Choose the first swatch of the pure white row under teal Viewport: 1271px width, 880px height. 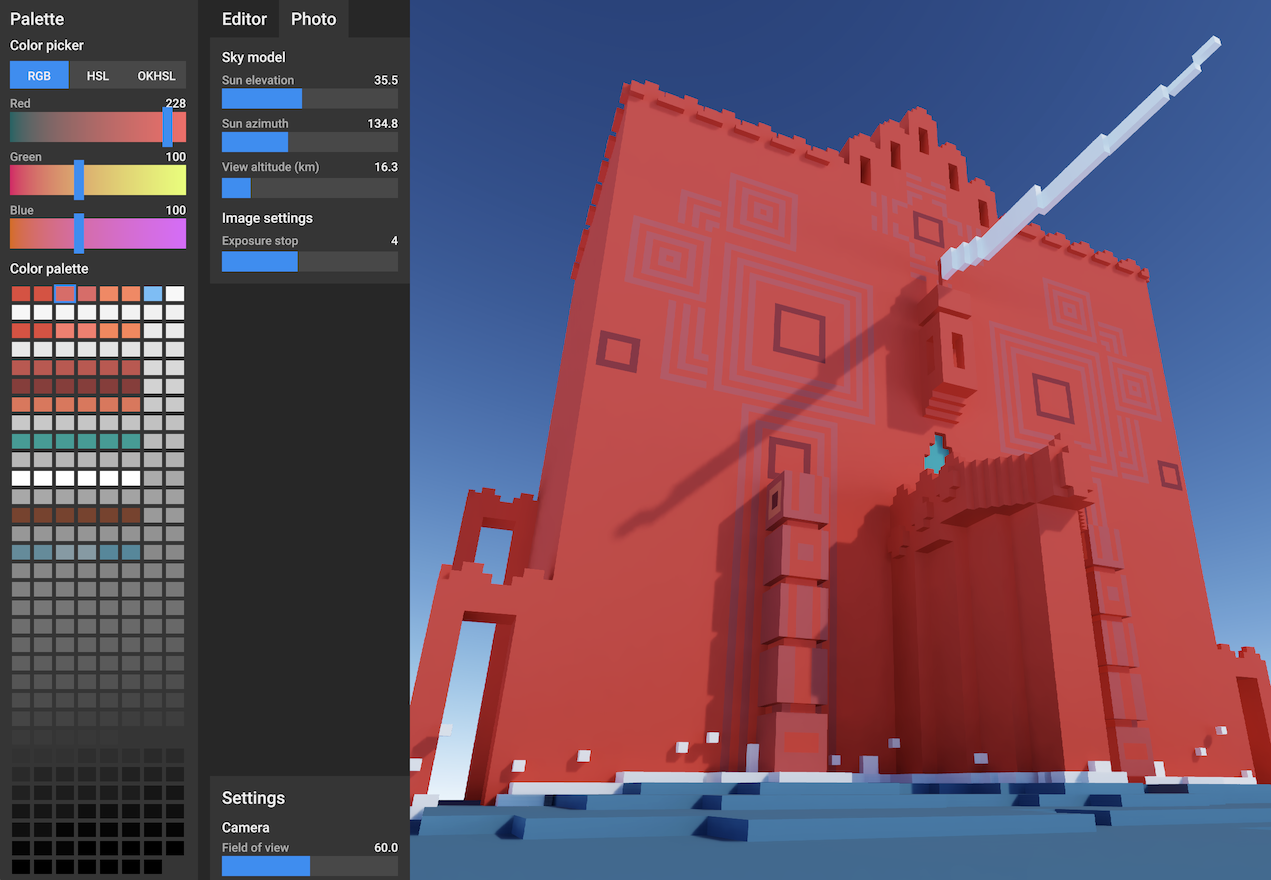coord(21,478)
